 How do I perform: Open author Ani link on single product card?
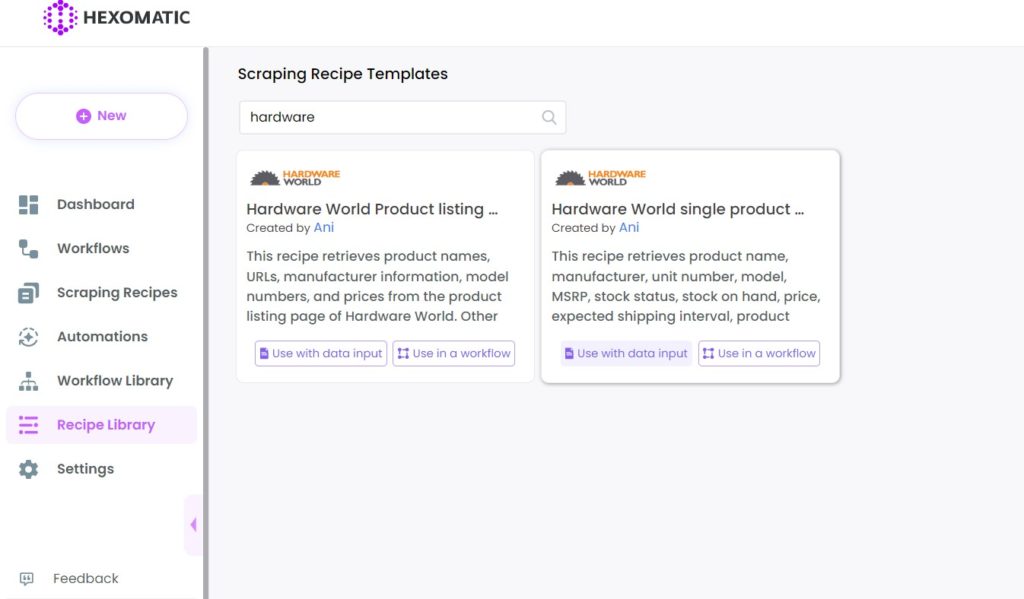629,227
